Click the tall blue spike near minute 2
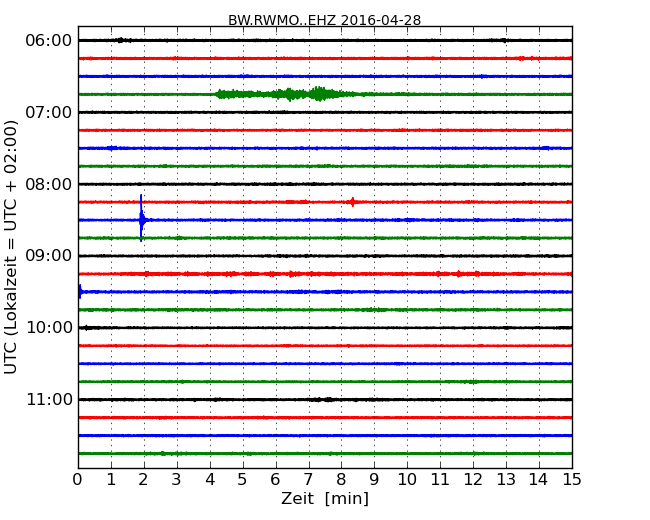Screen dimensions: 650x520 tap(142, 218)
